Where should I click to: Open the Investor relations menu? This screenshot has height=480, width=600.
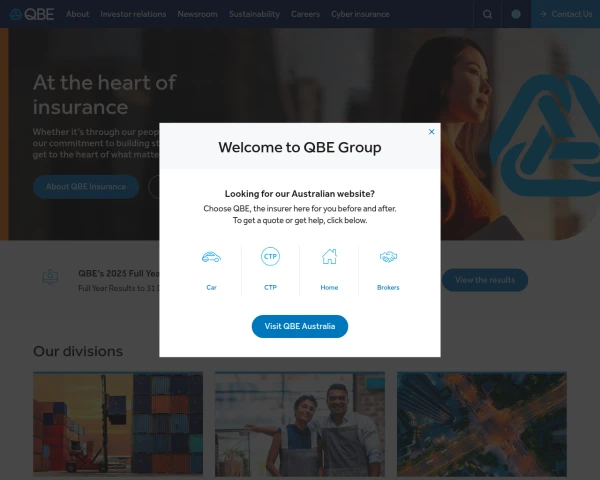click(133, 14)
